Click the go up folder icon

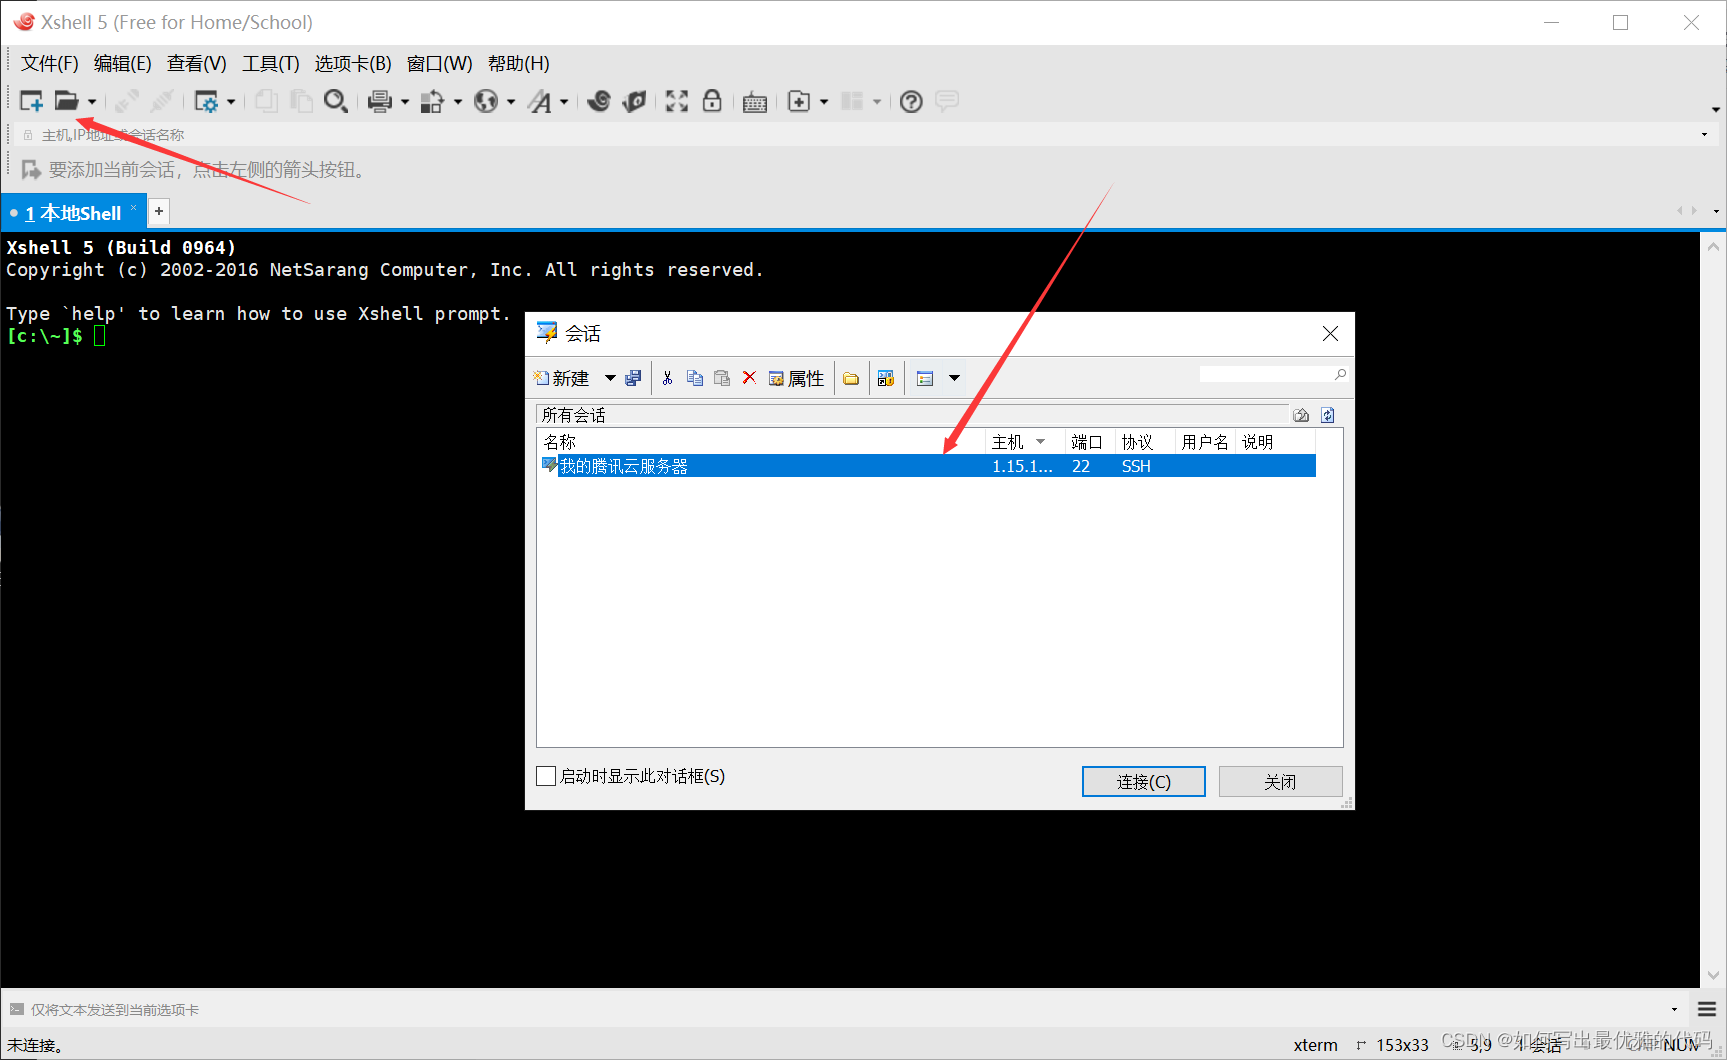(1301, 415)
